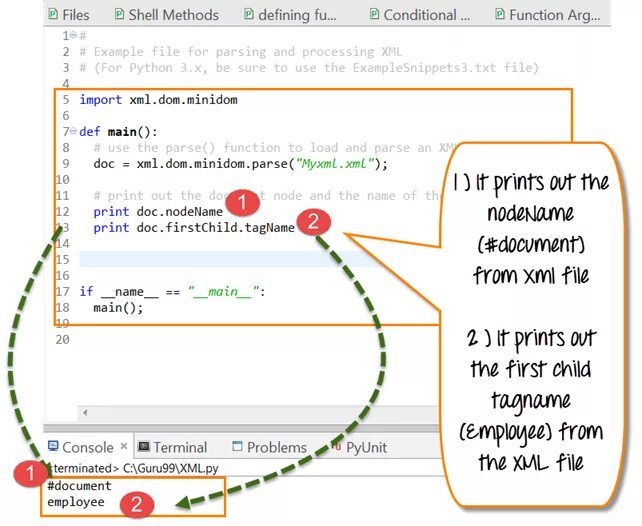The width and height of the screenshot is (642, 526).
Task: Click the Console monitor icon
Action: point(53,446)
